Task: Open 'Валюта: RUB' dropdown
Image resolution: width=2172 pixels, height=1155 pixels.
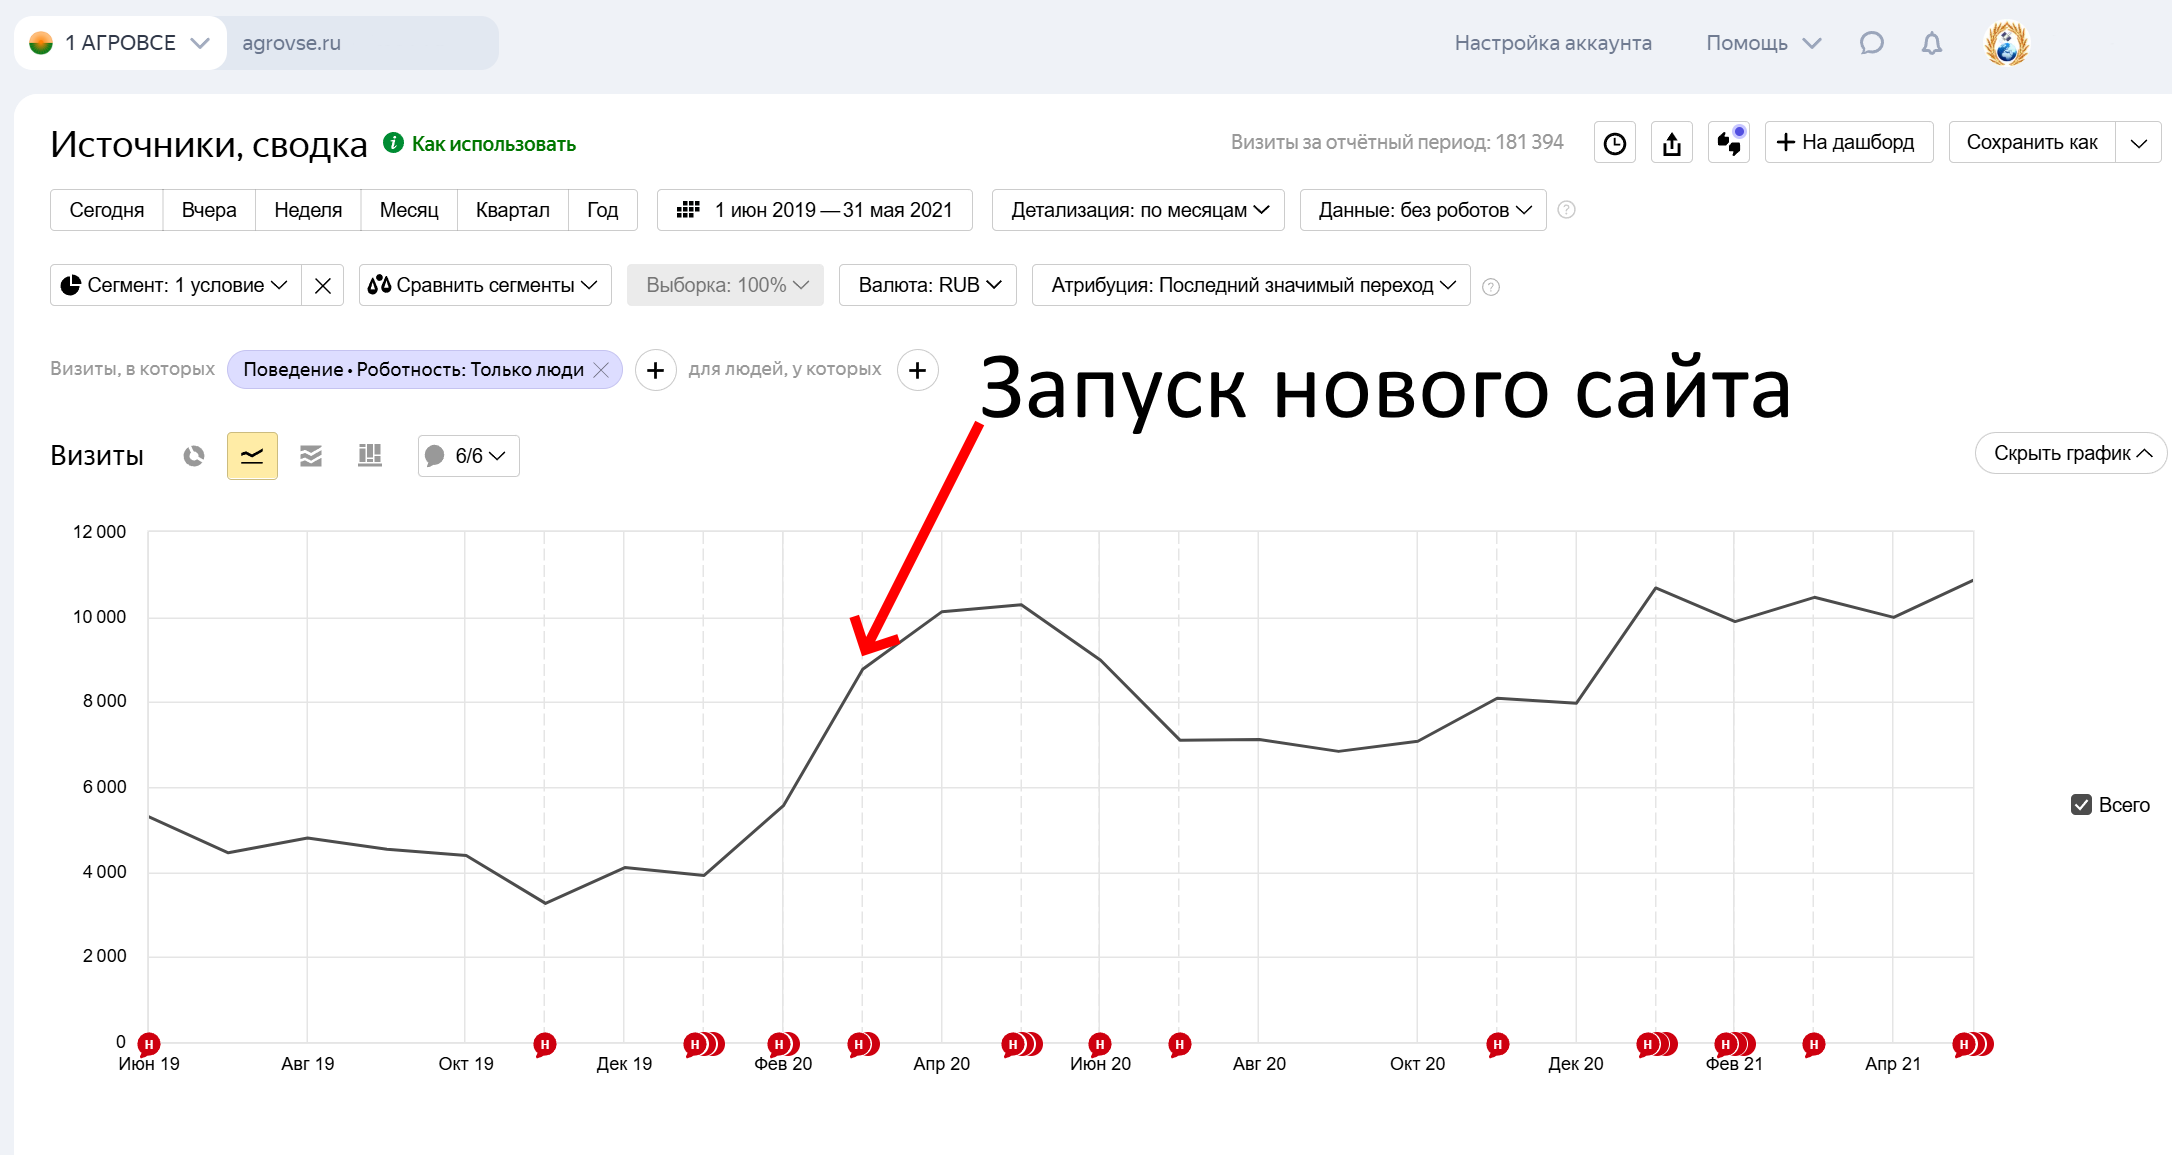Action: 928,285
